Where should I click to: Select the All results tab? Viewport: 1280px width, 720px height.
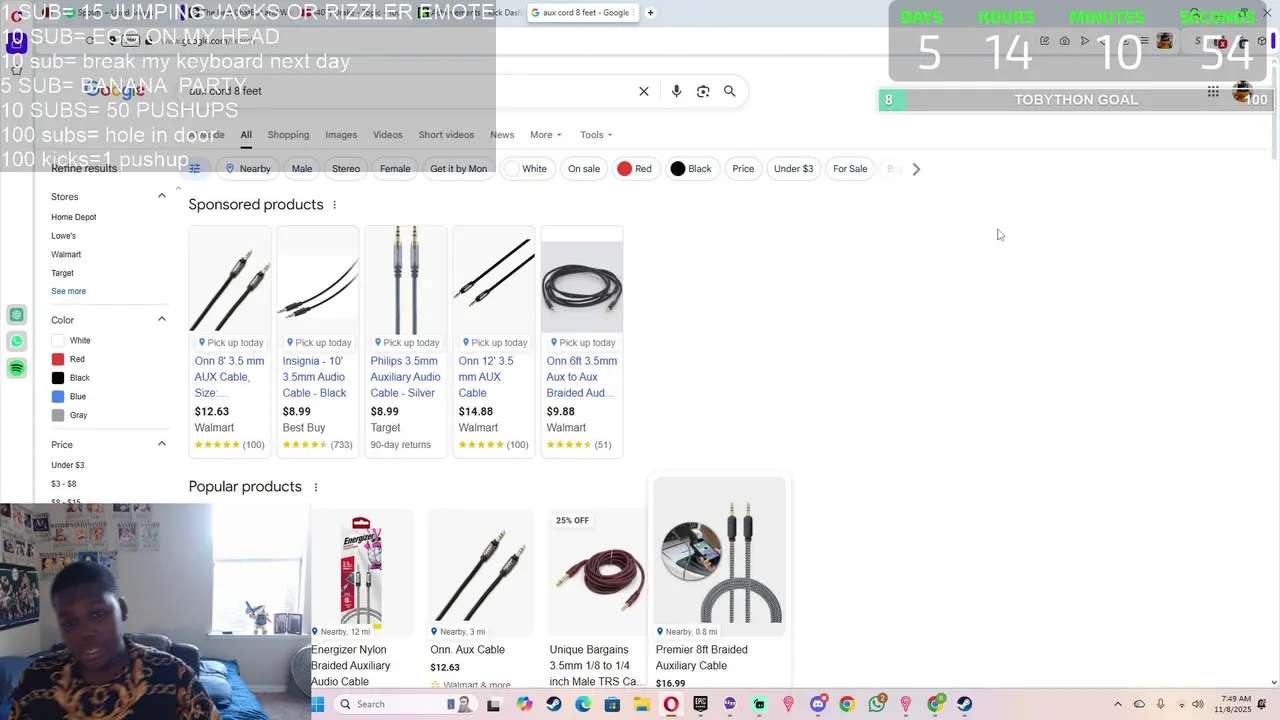point(246,135)
